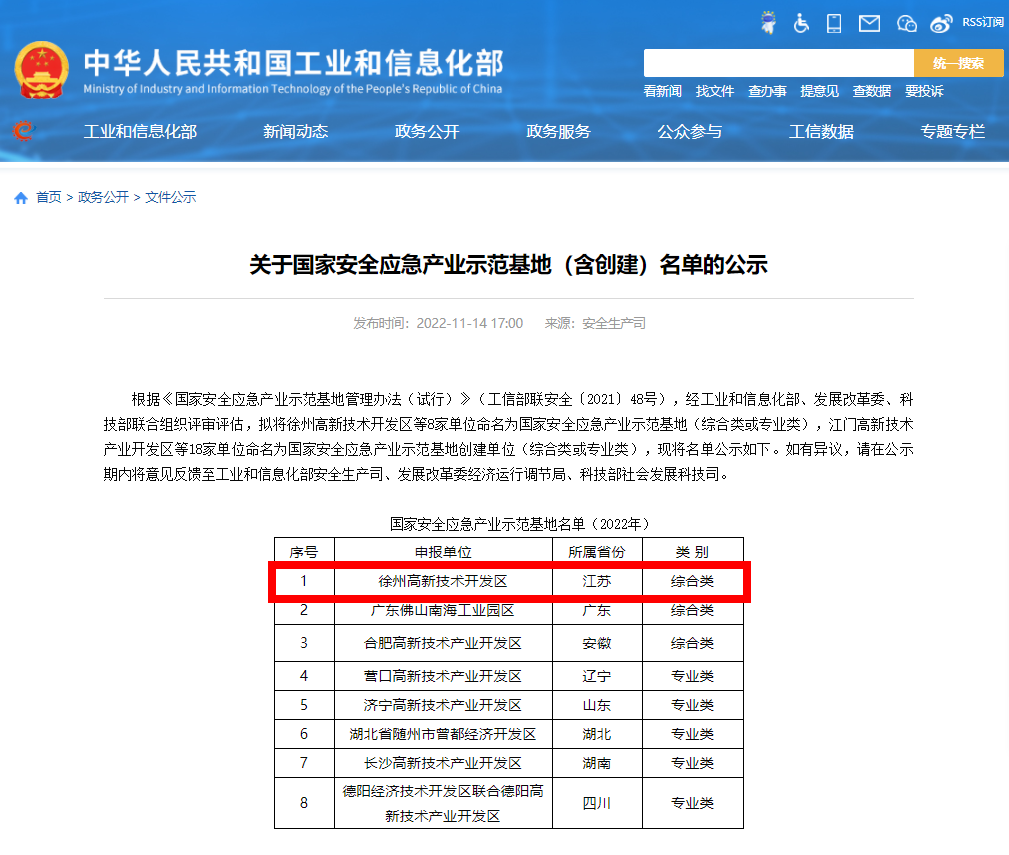Open the 查数据 quick link
This screenshot has width=1009, height=855.
pos(871,91)
